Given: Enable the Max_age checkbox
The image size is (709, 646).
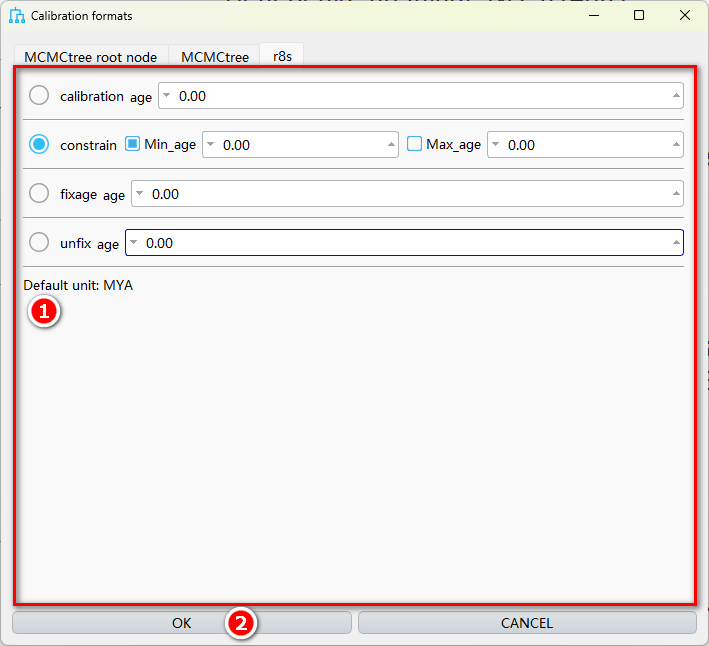Looking at the screenshot, I should (415, 144).
